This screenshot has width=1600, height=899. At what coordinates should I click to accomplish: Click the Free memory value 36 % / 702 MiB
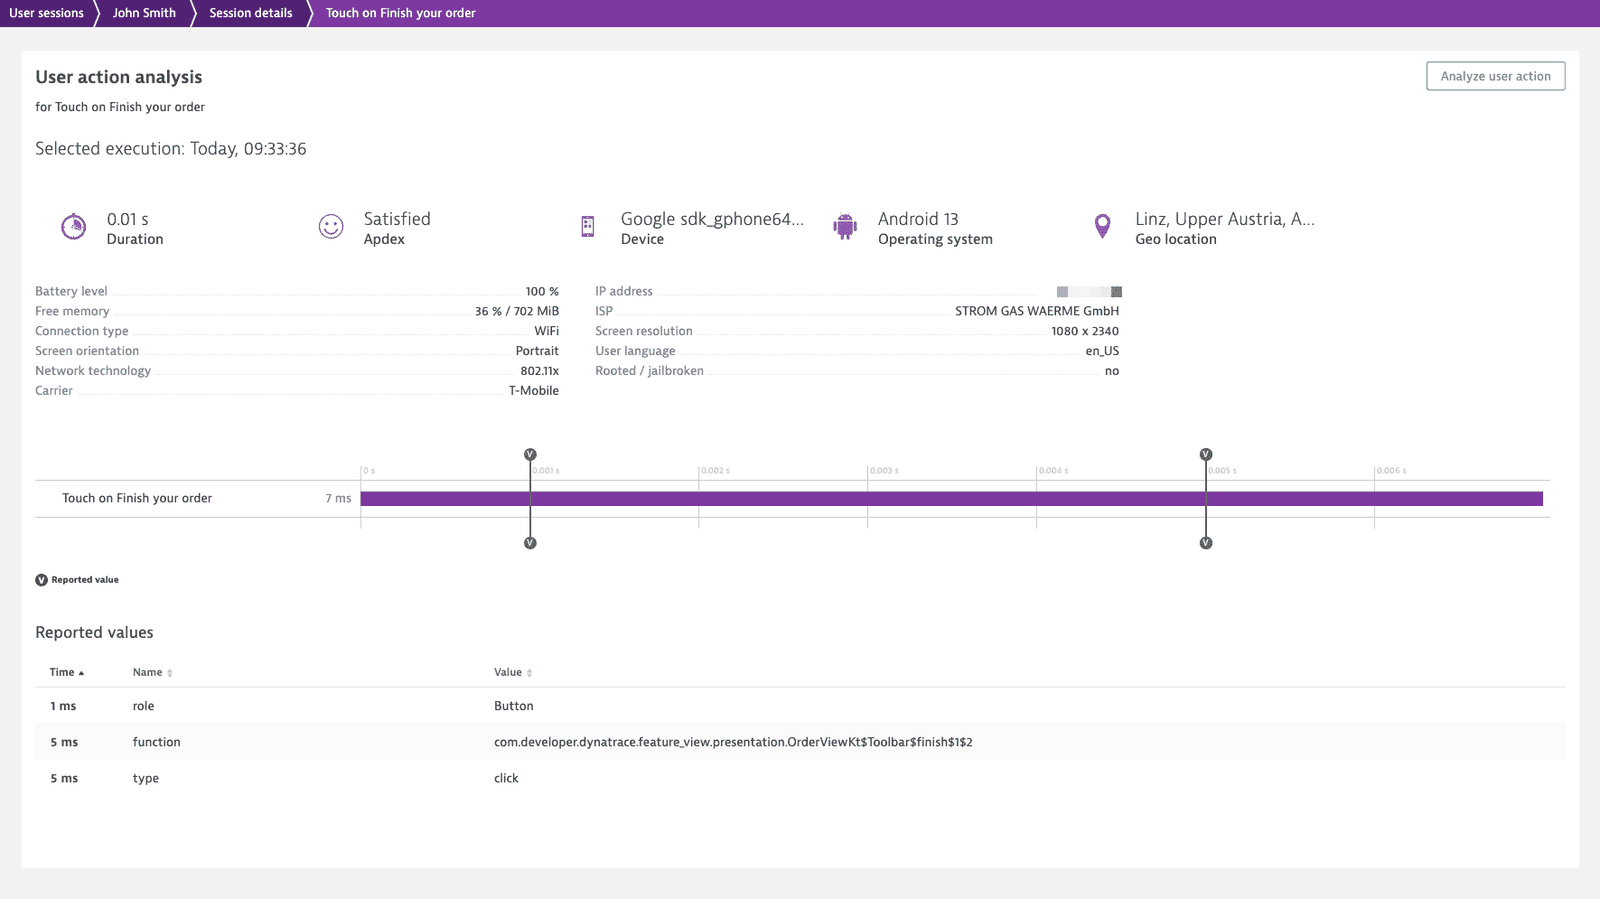pos(517,311)
